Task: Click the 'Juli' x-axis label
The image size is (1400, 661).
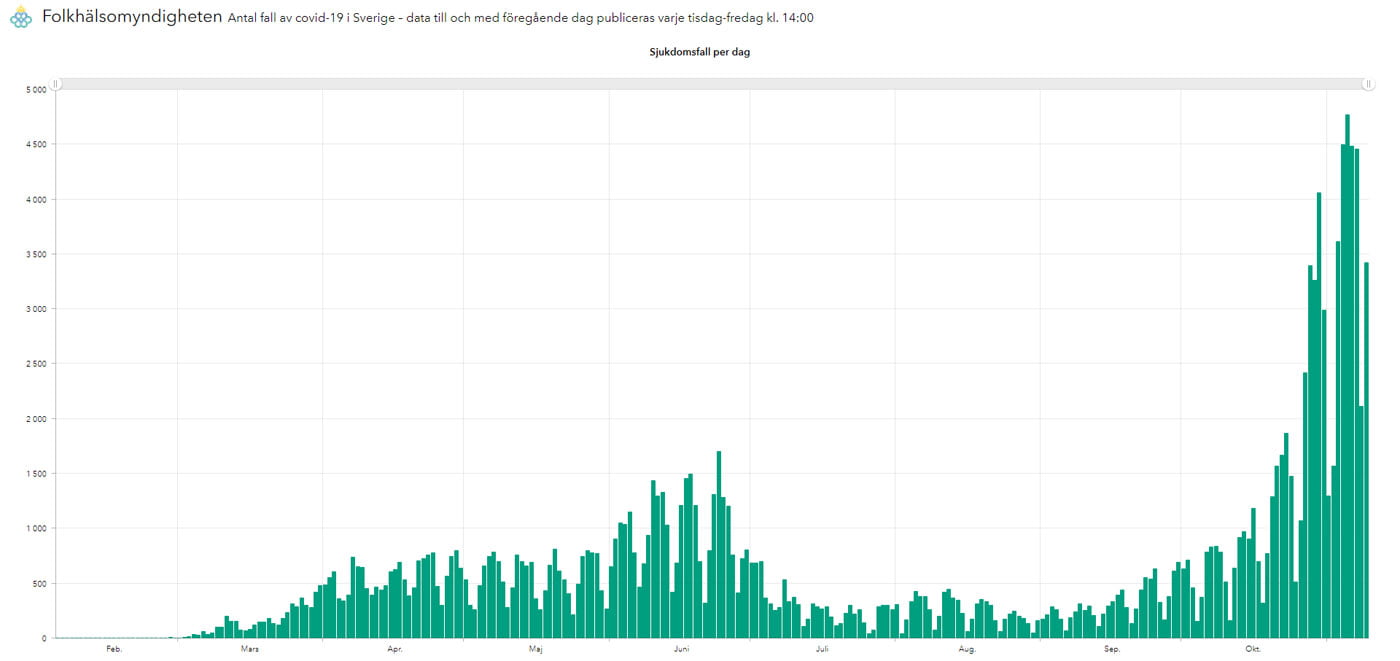Action: [x=822, y=649]
